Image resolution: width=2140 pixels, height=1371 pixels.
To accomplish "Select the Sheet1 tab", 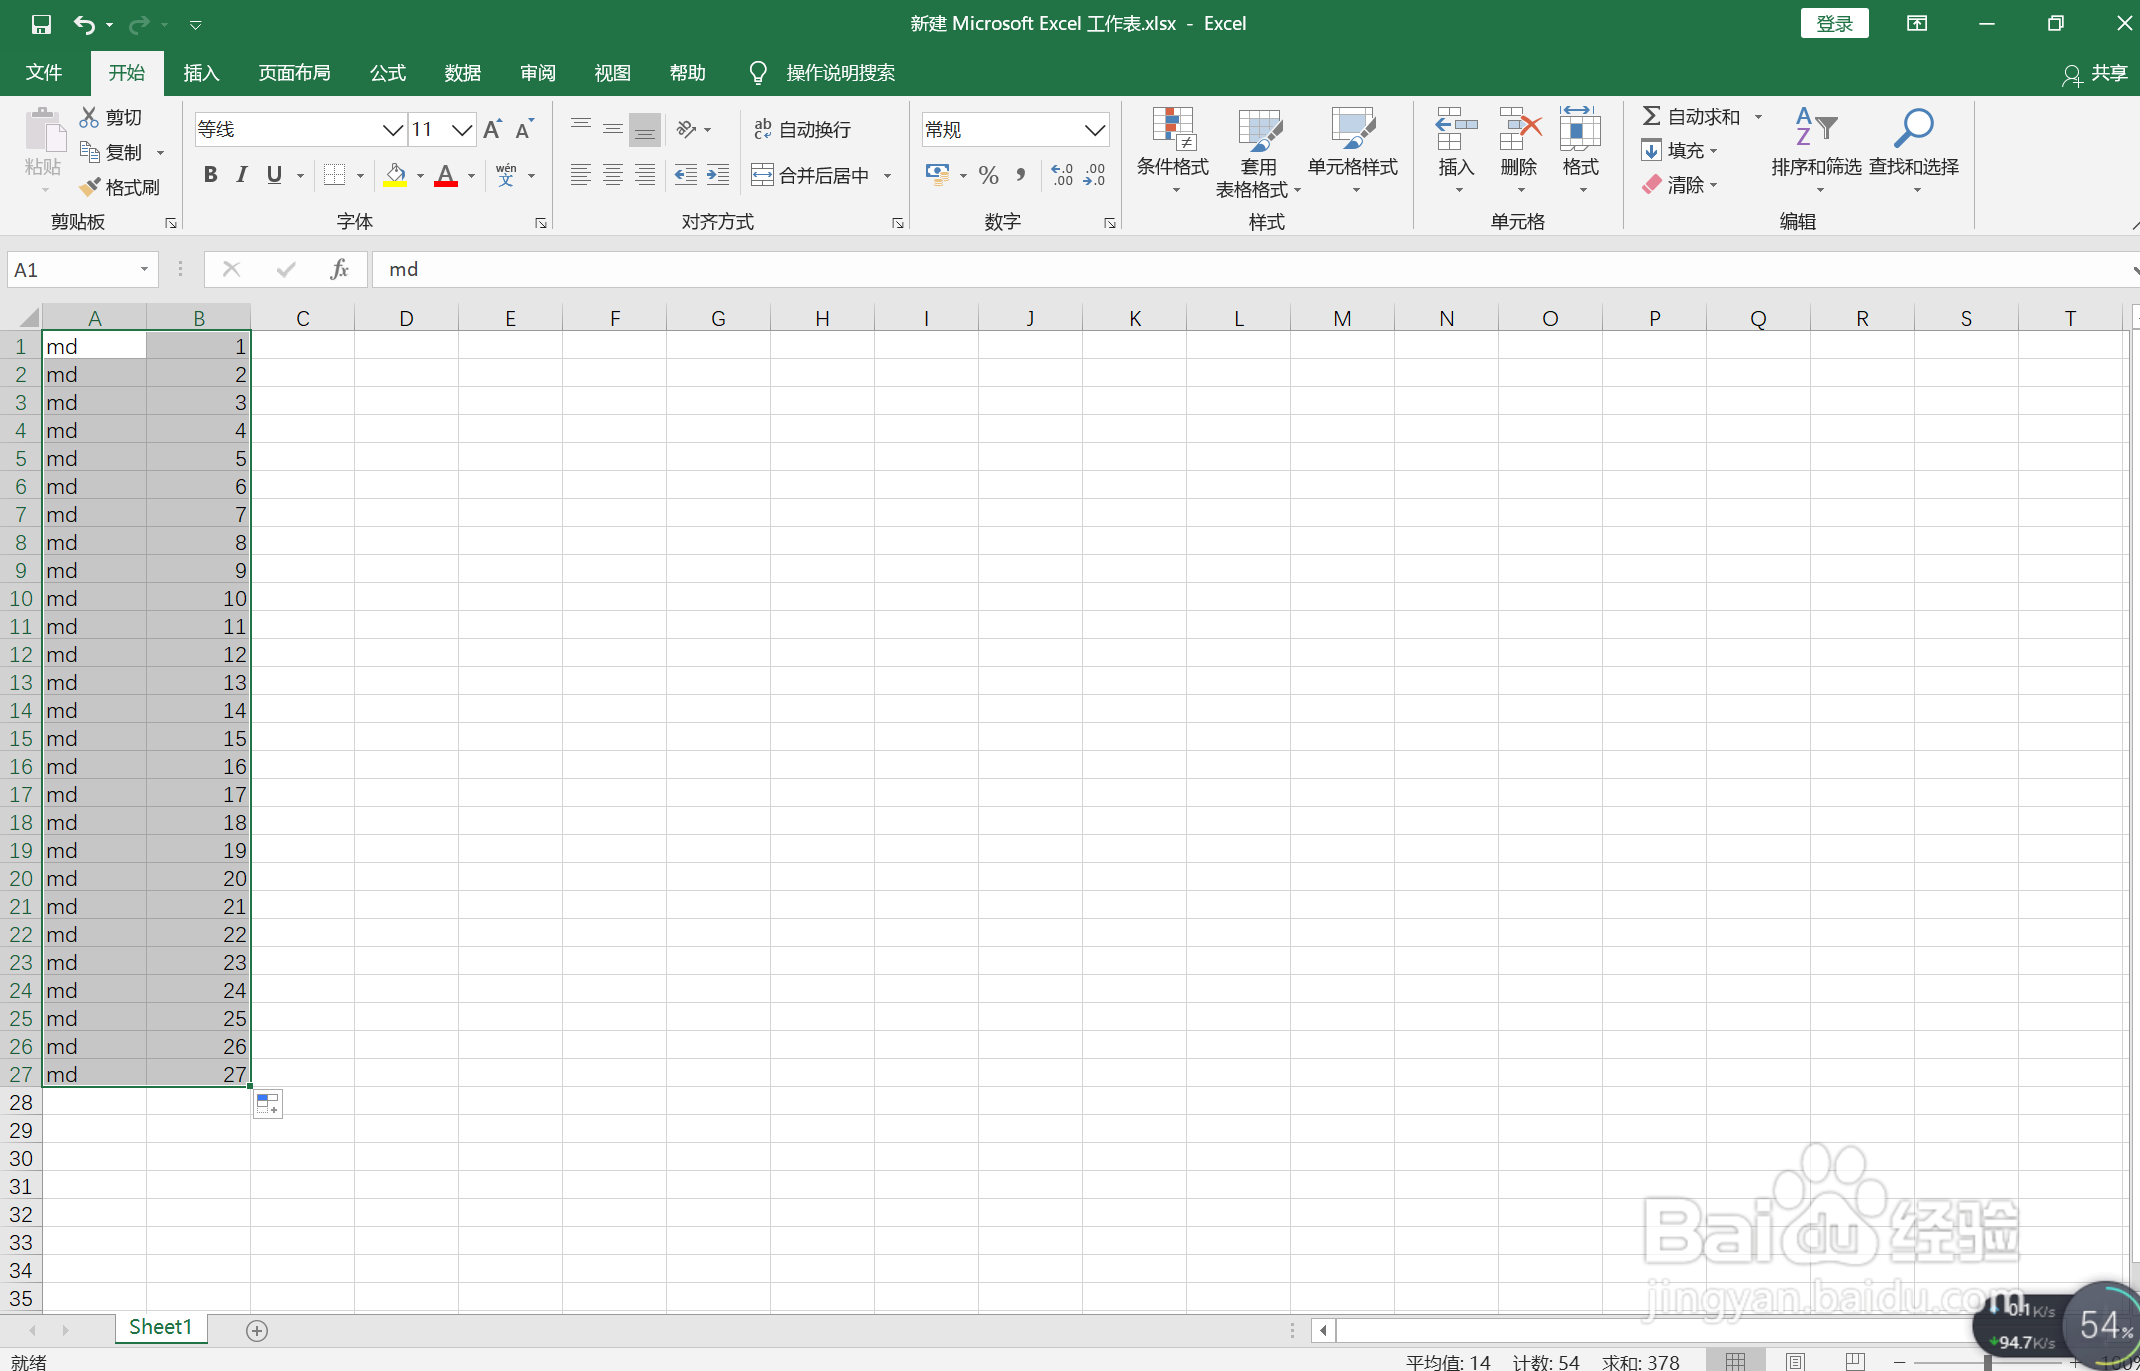I will click(x=160, y=1327).
